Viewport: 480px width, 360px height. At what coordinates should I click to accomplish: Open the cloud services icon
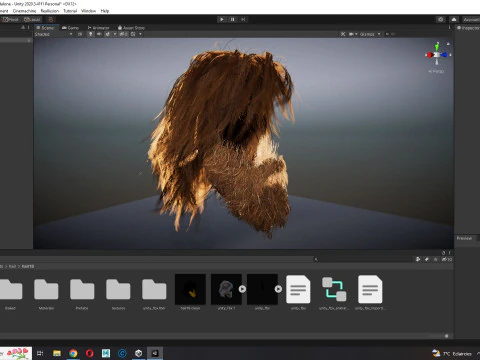click(x=454, y=19)
